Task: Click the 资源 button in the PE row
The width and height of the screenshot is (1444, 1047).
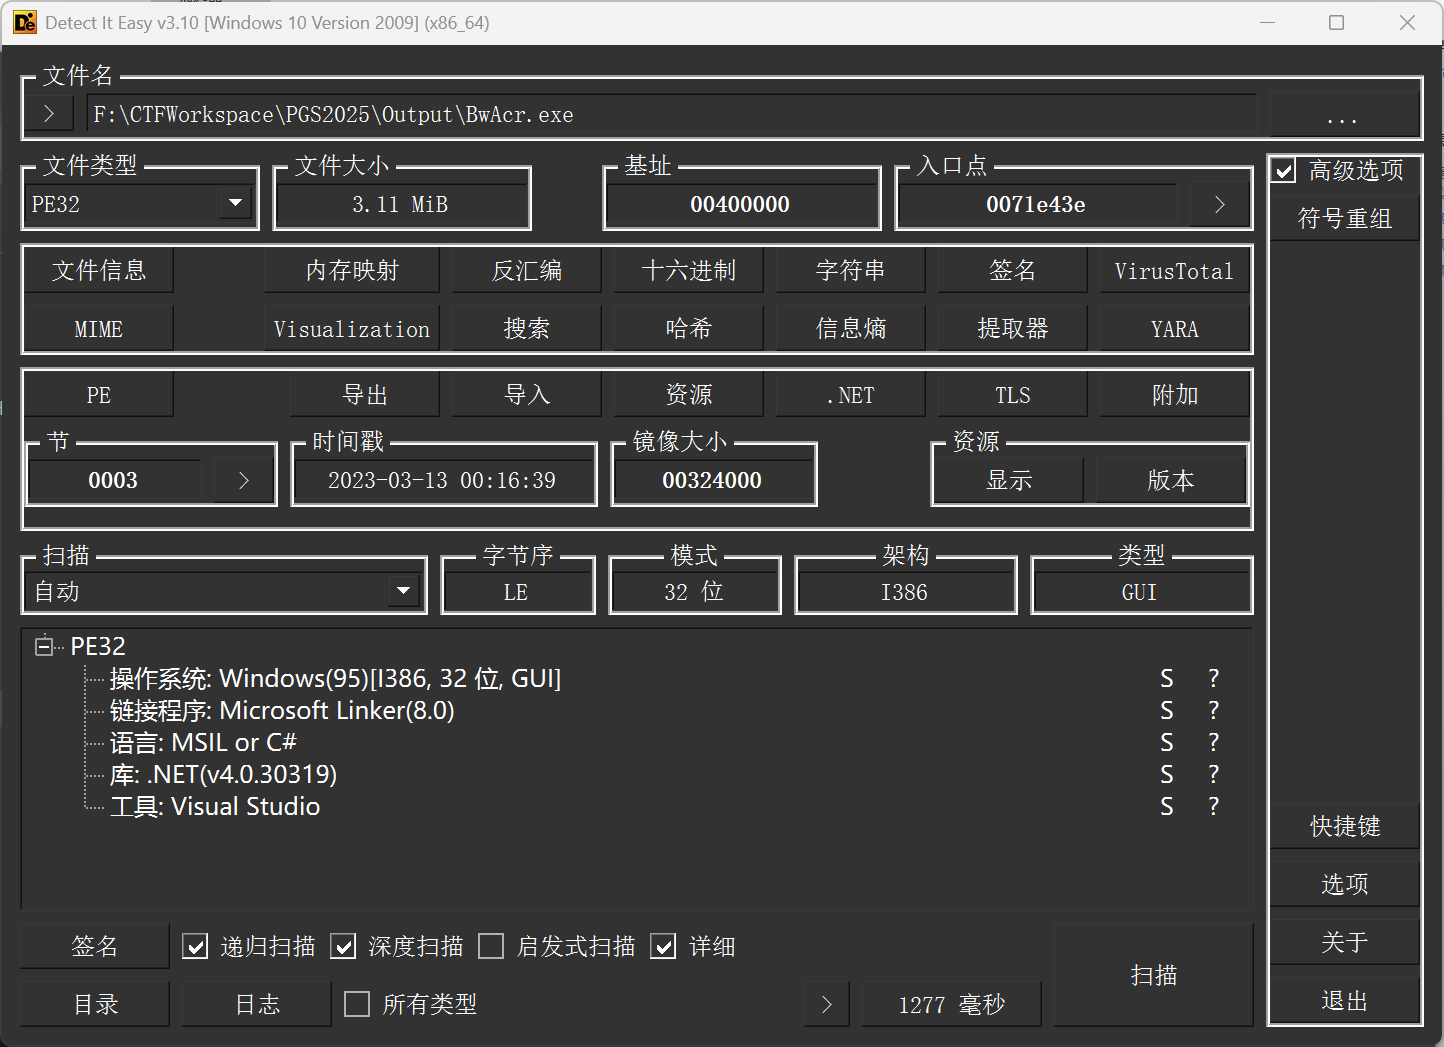Action: (x=688, y=394)
